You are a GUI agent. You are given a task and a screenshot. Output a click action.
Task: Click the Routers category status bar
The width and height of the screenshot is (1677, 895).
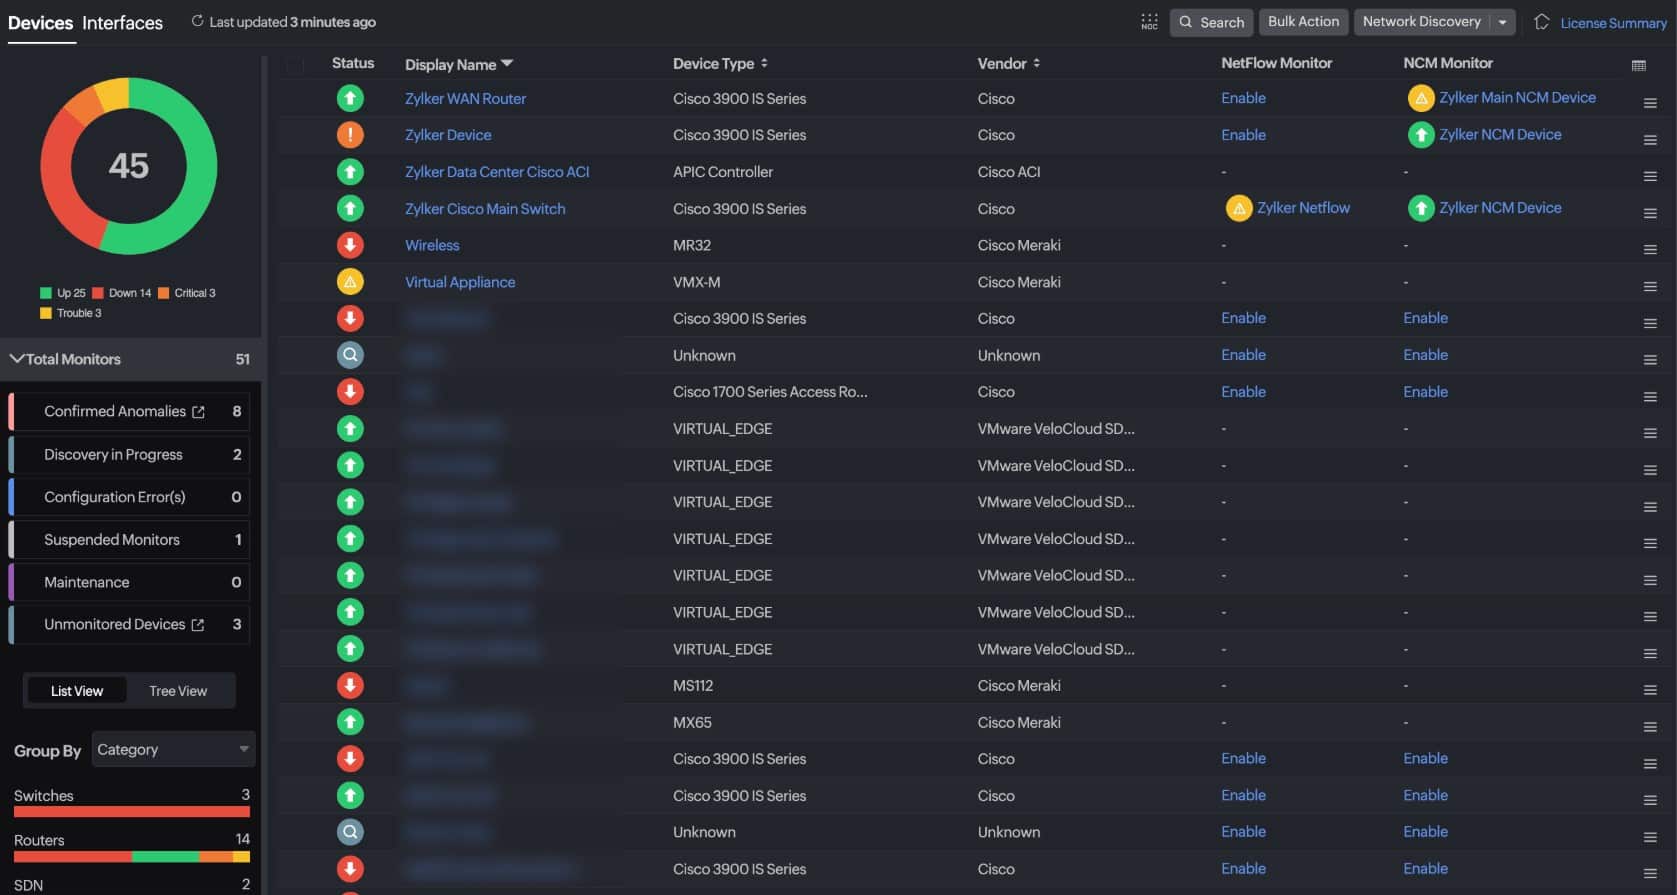[132, 857]
